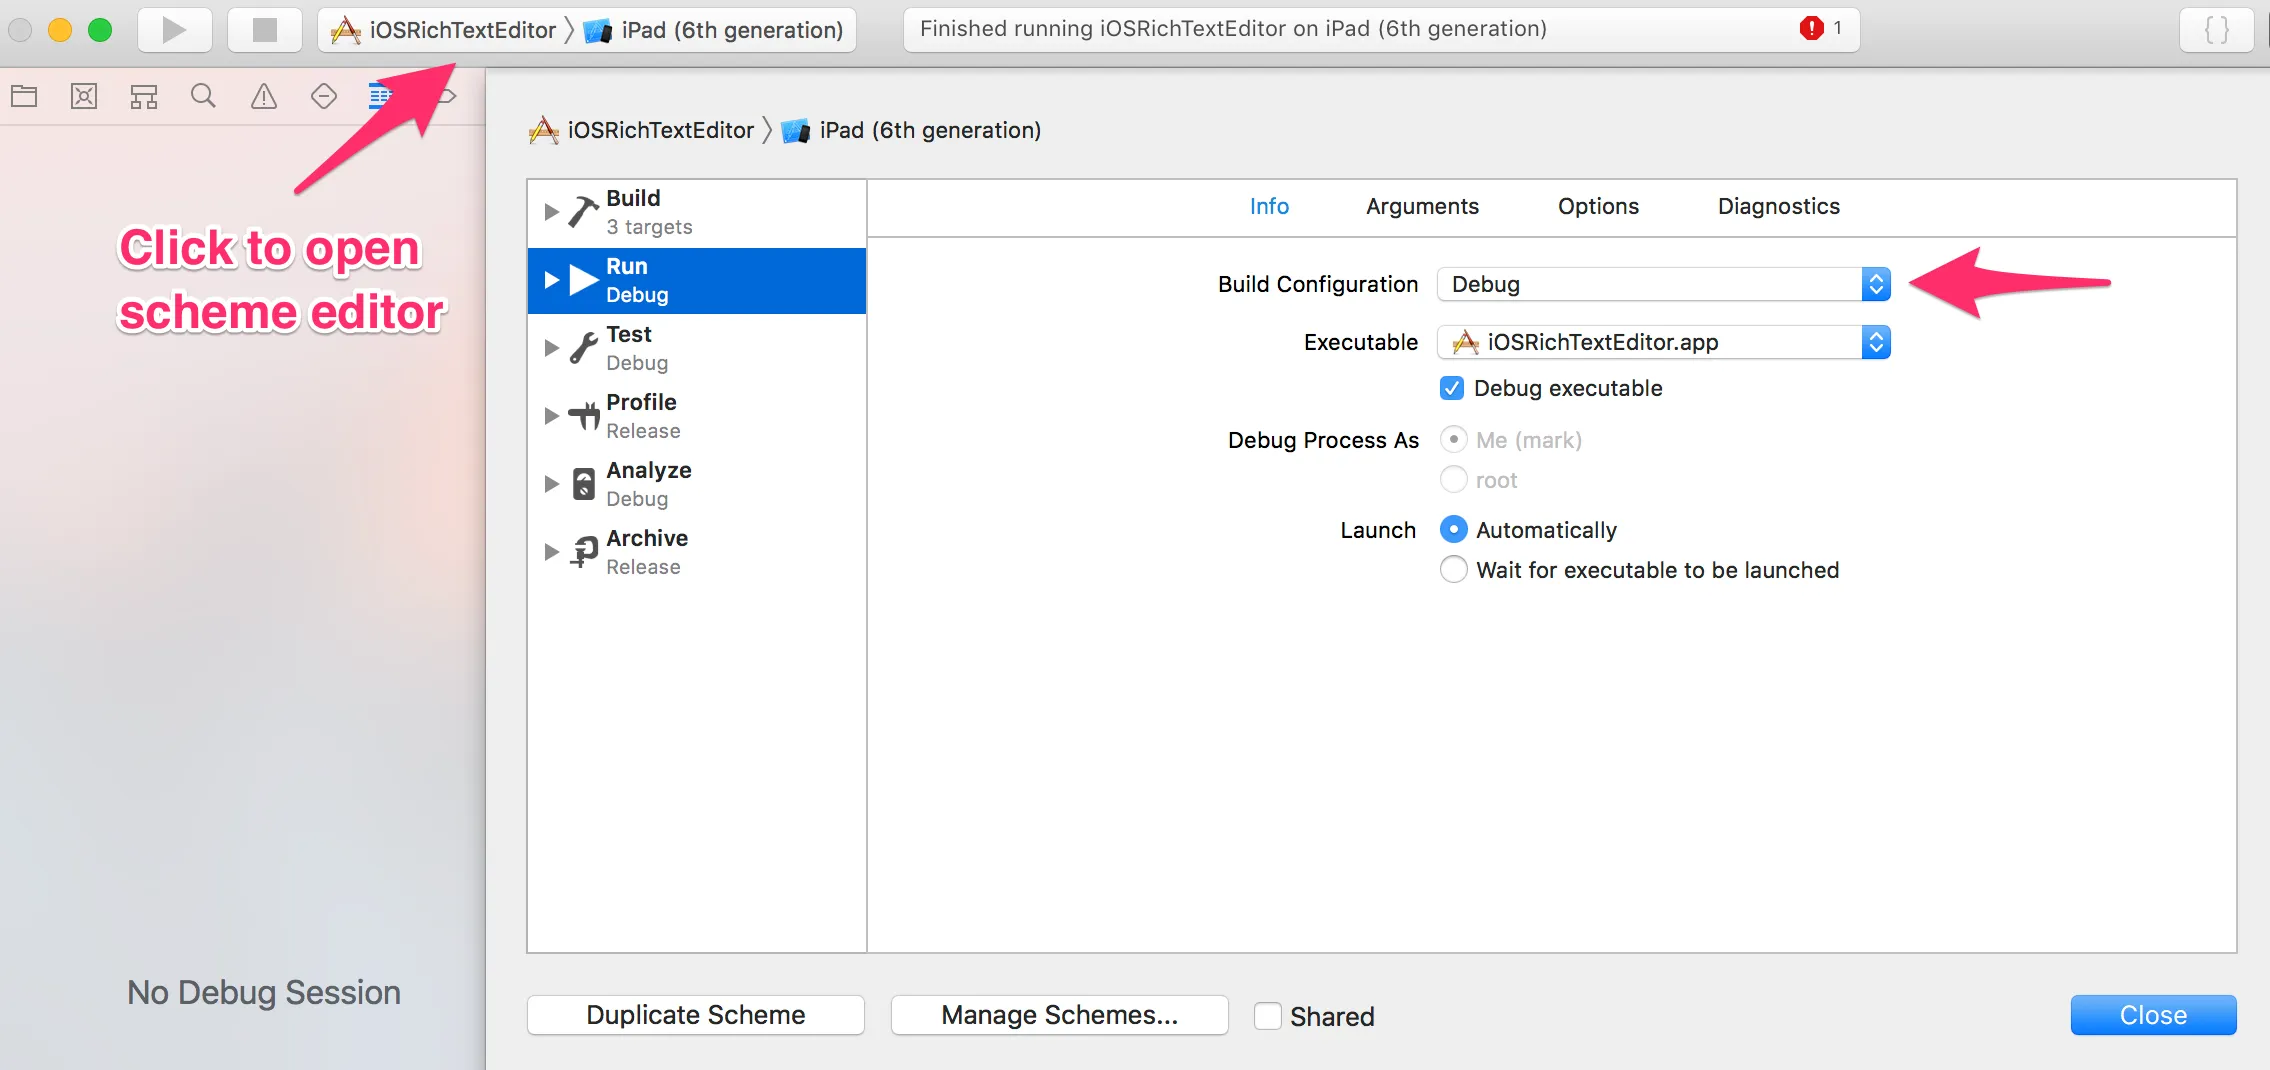
Task: Expand the Build action disclosure triangle
Action: click(551, 212)
